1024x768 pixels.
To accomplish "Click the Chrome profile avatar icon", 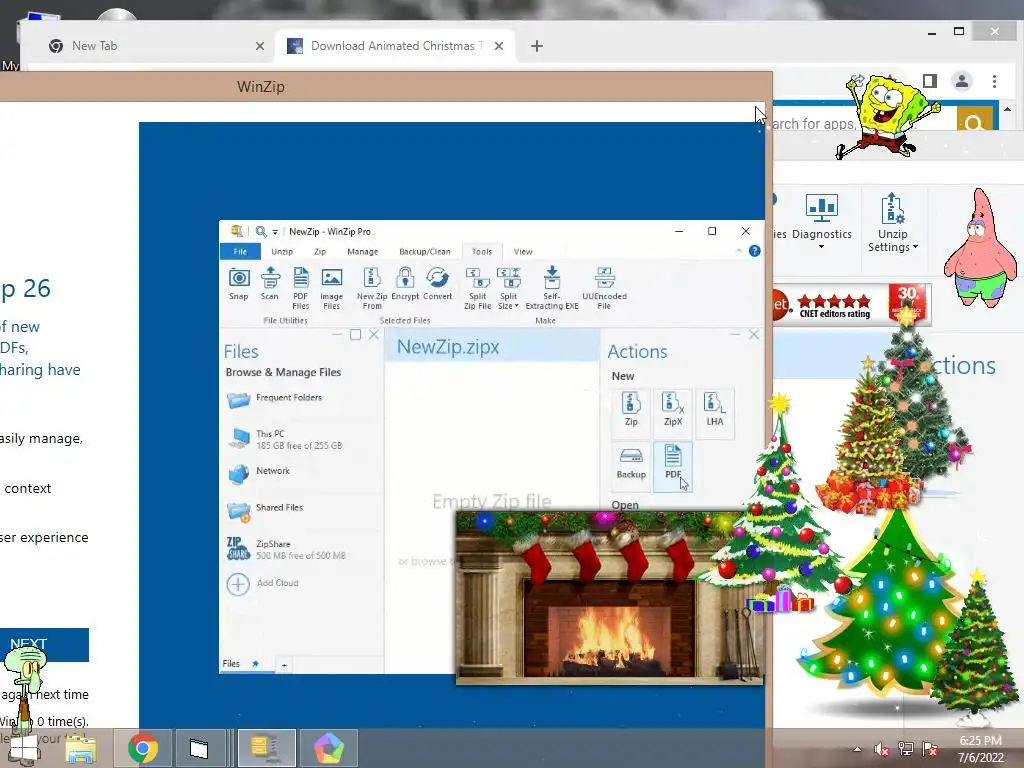I will [x=961, y=81].
